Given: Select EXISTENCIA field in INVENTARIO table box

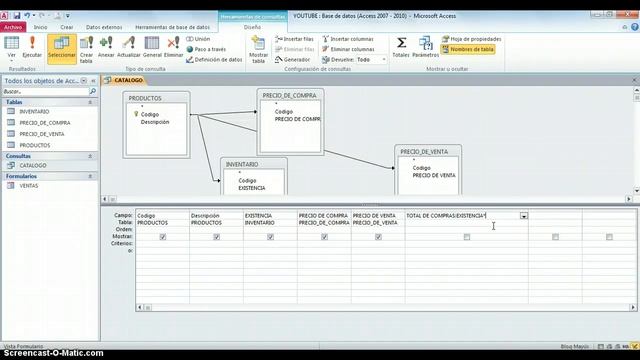Looking at the screenshot, I should pos(252,188).
